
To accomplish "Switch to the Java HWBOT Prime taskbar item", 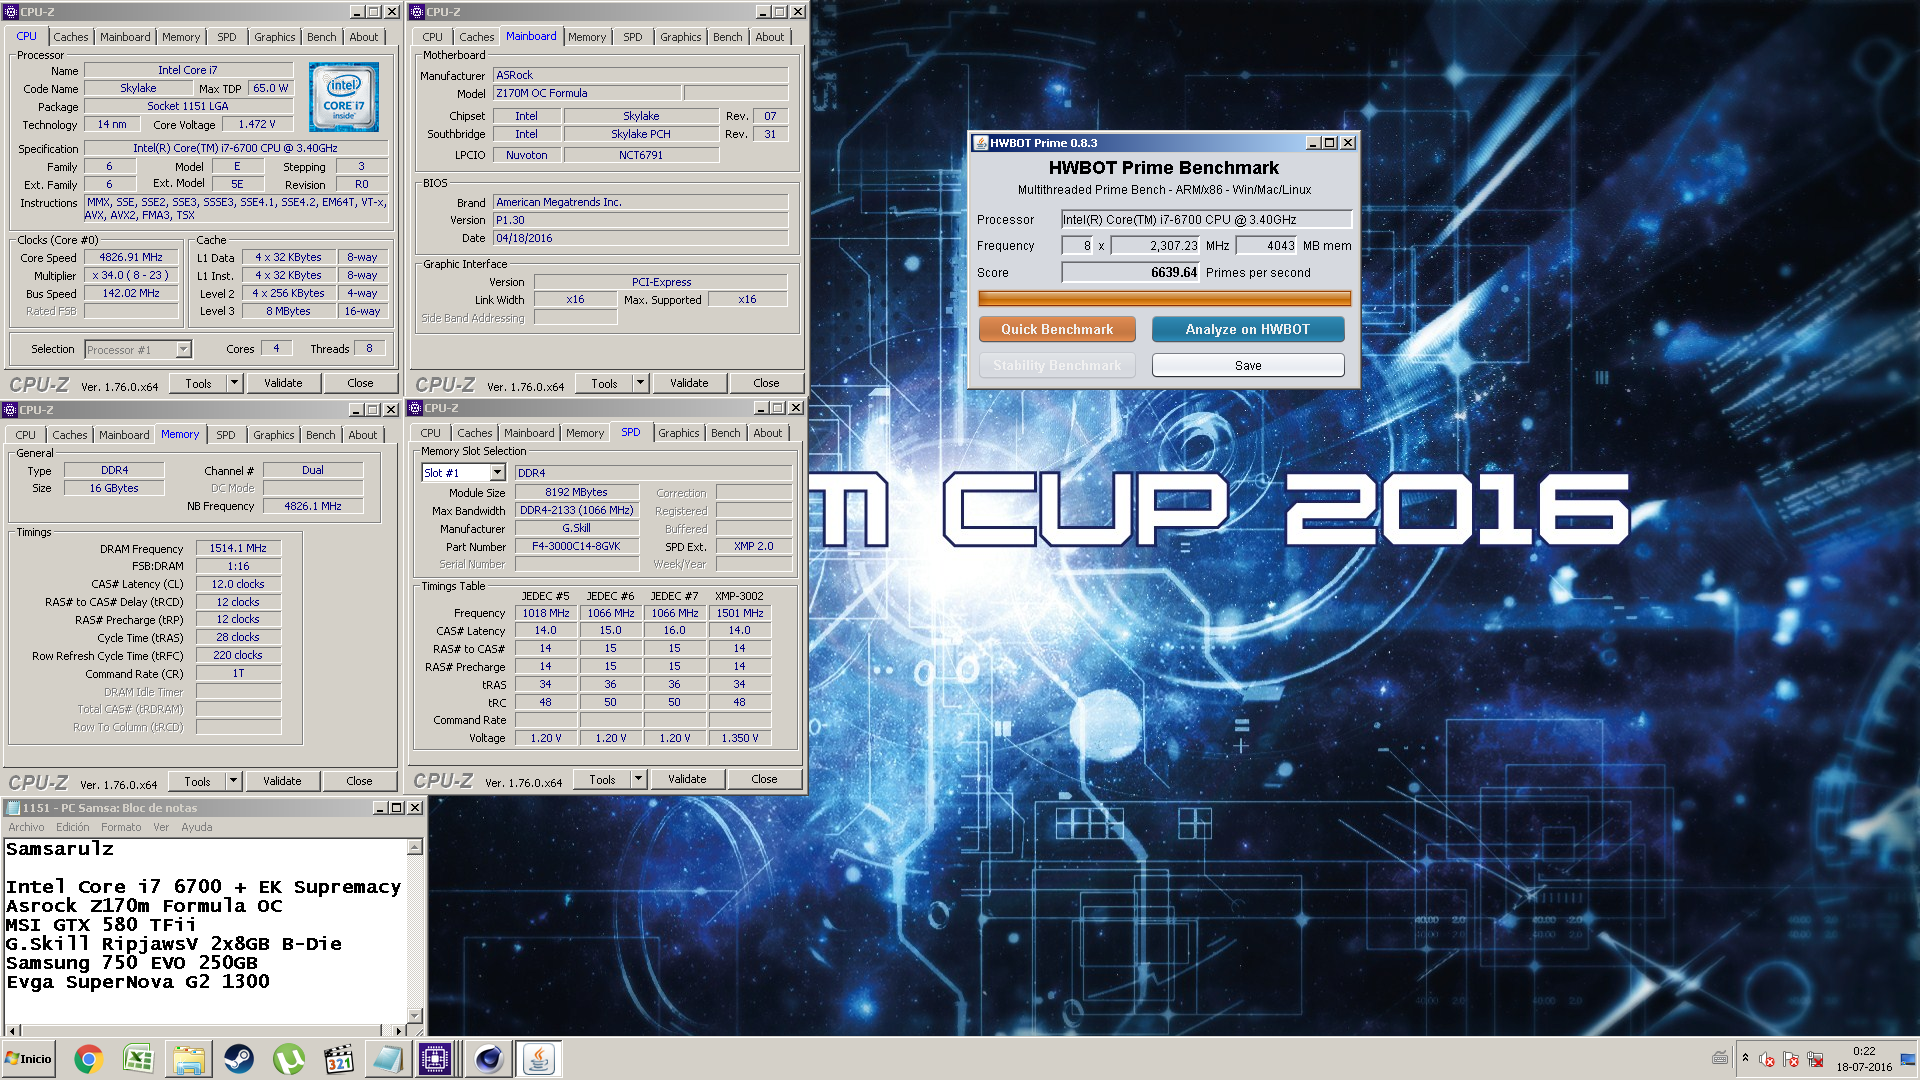I will click(x=538, y=1059).
